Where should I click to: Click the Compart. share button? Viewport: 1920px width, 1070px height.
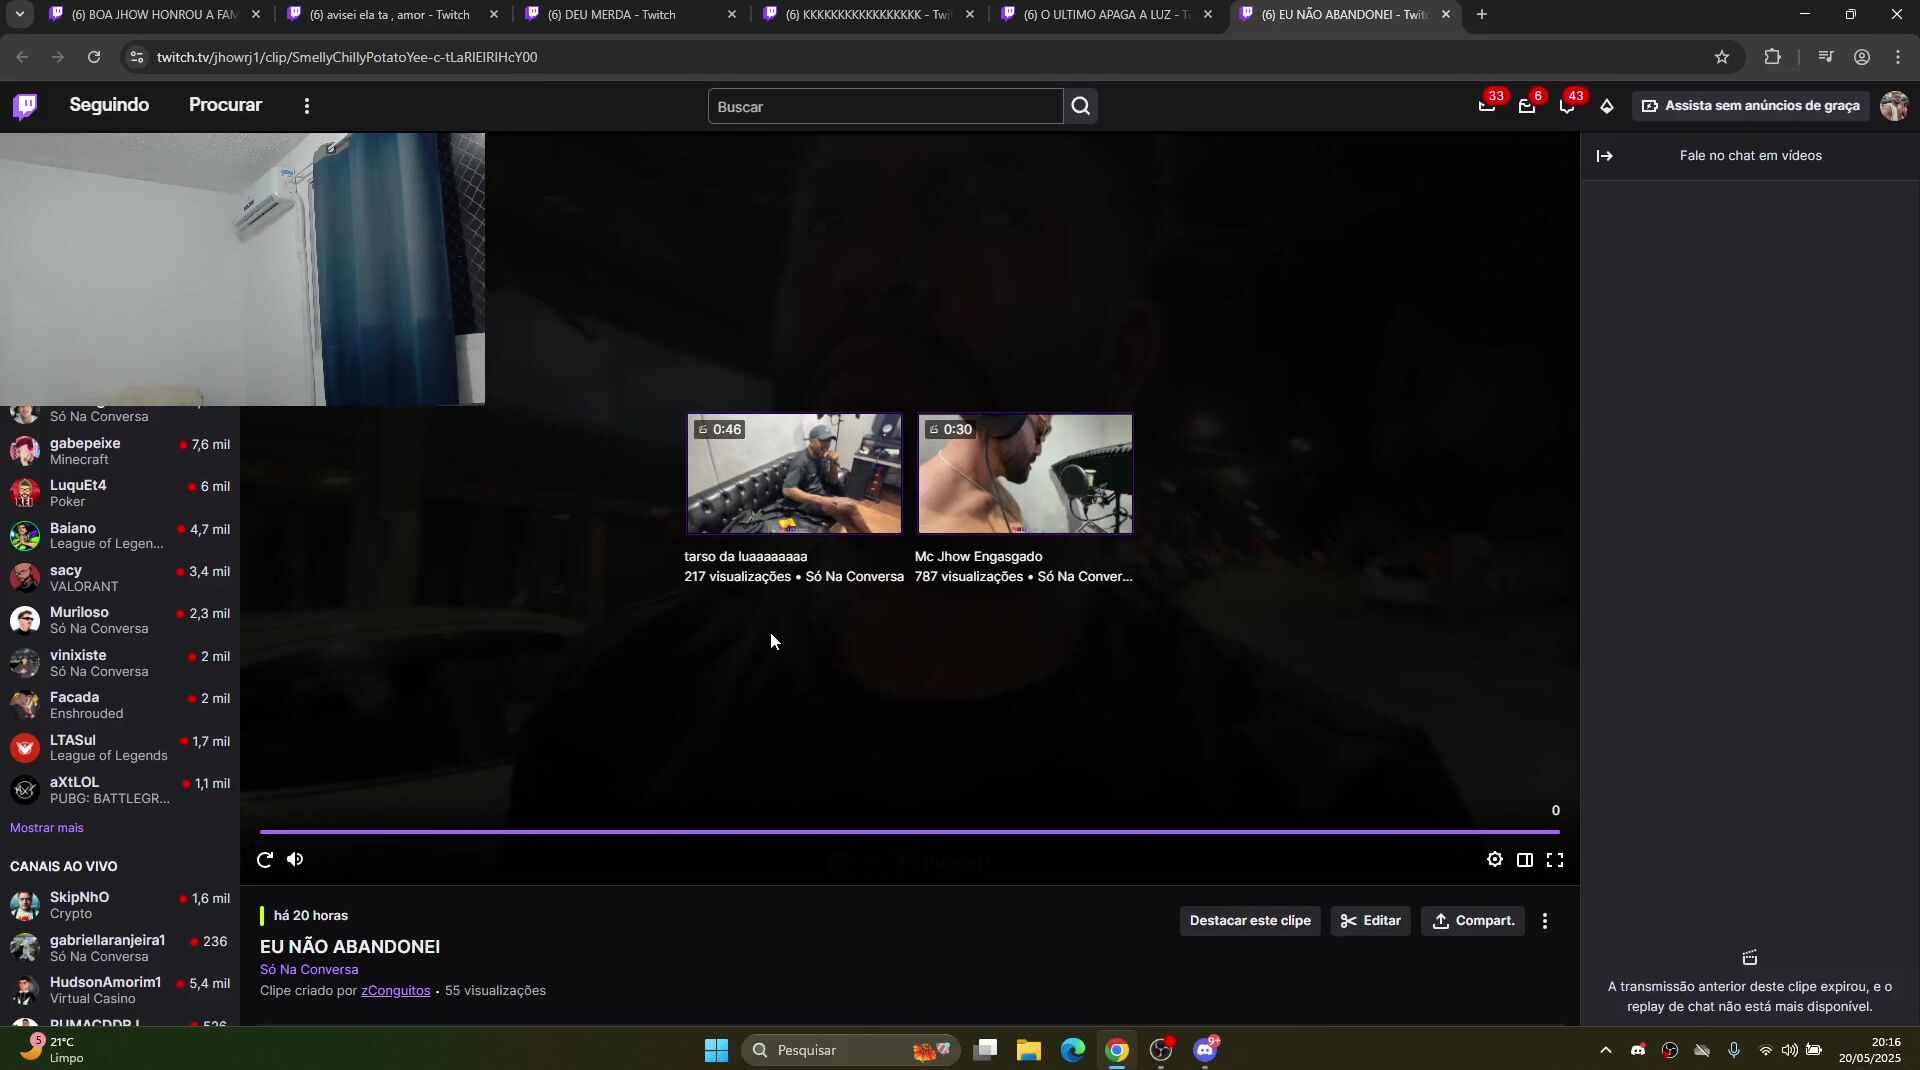tap(1473, 921)
